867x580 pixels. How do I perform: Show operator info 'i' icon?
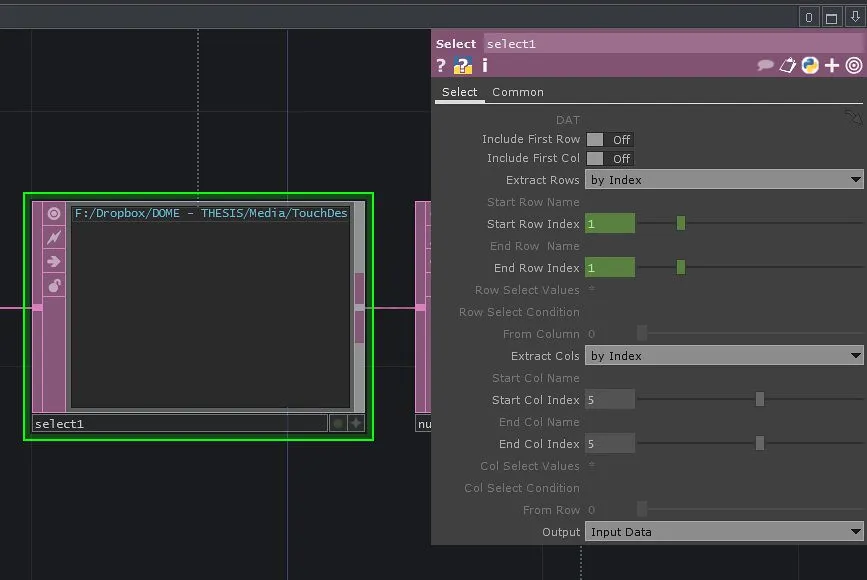485,66
